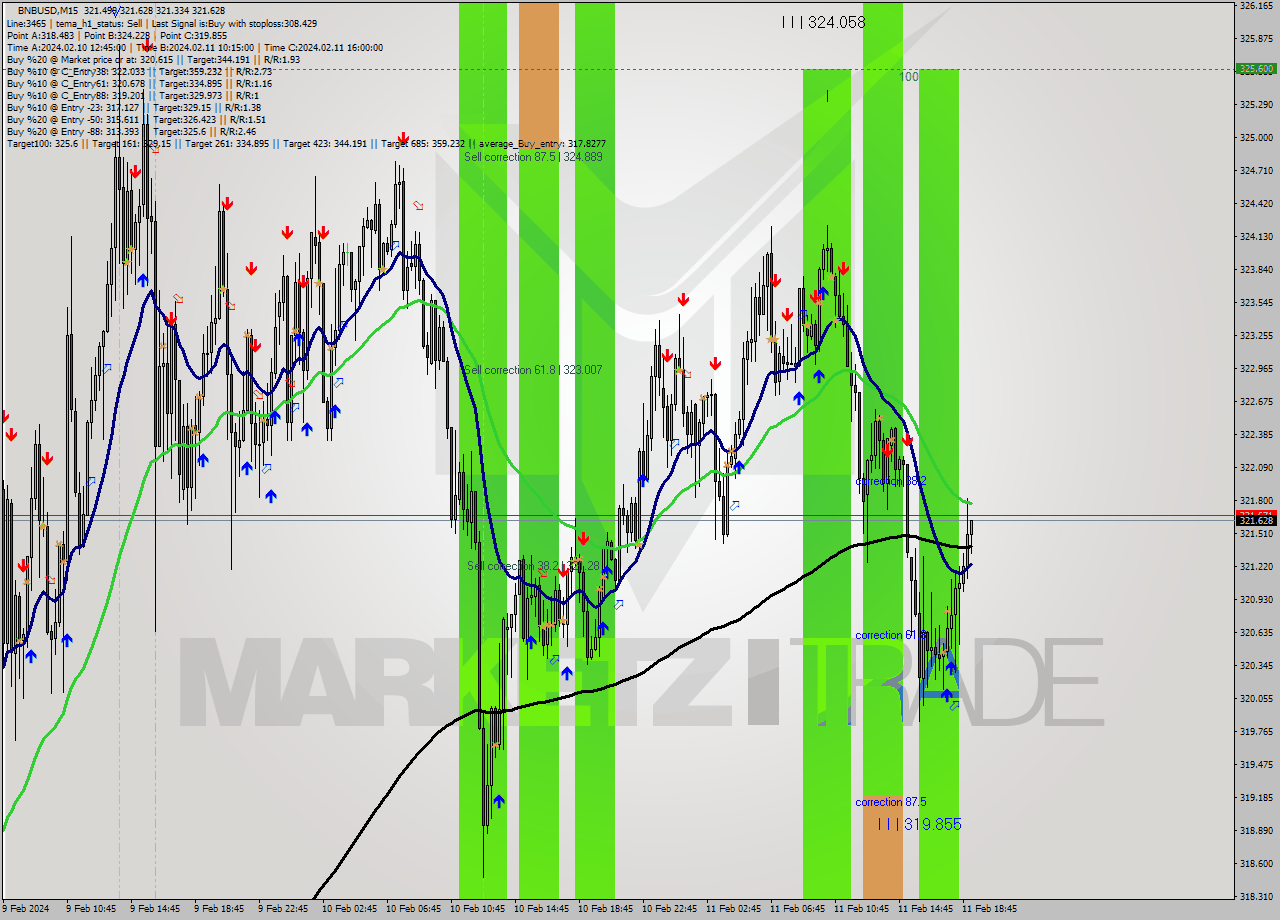Click the current price 321.628 tag
The height and width of the screenshot is (920, 1280).
1257,520
